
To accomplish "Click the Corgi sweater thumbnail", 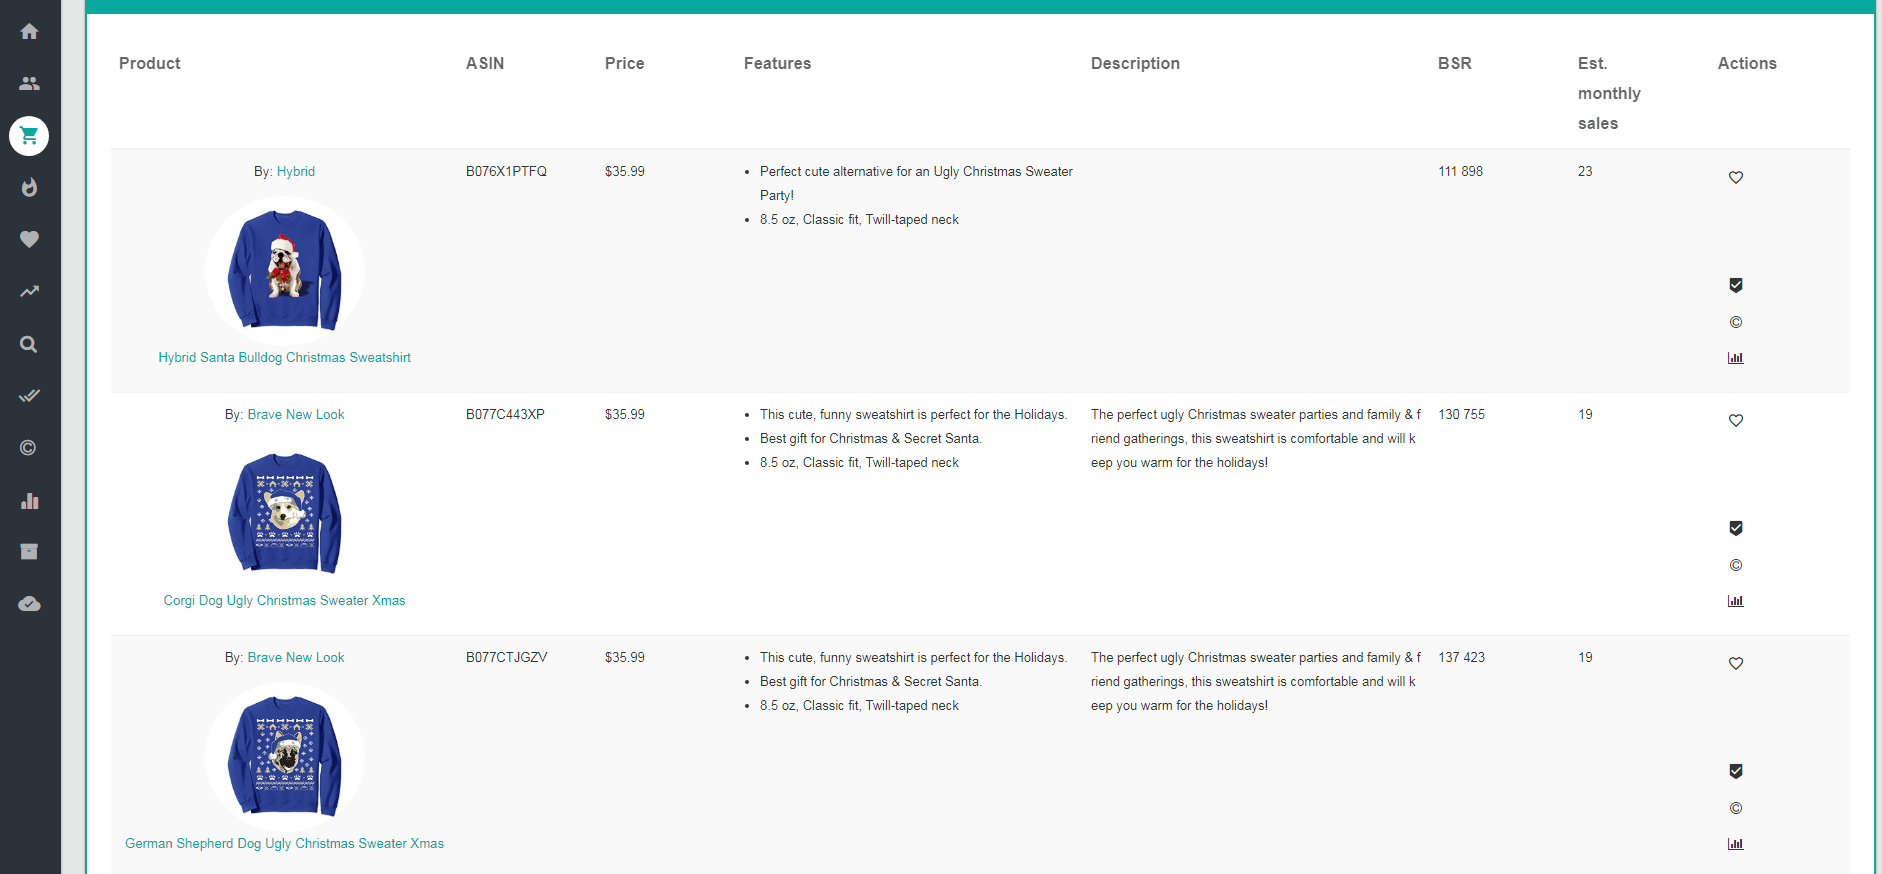I will click(x=285, y=513).
